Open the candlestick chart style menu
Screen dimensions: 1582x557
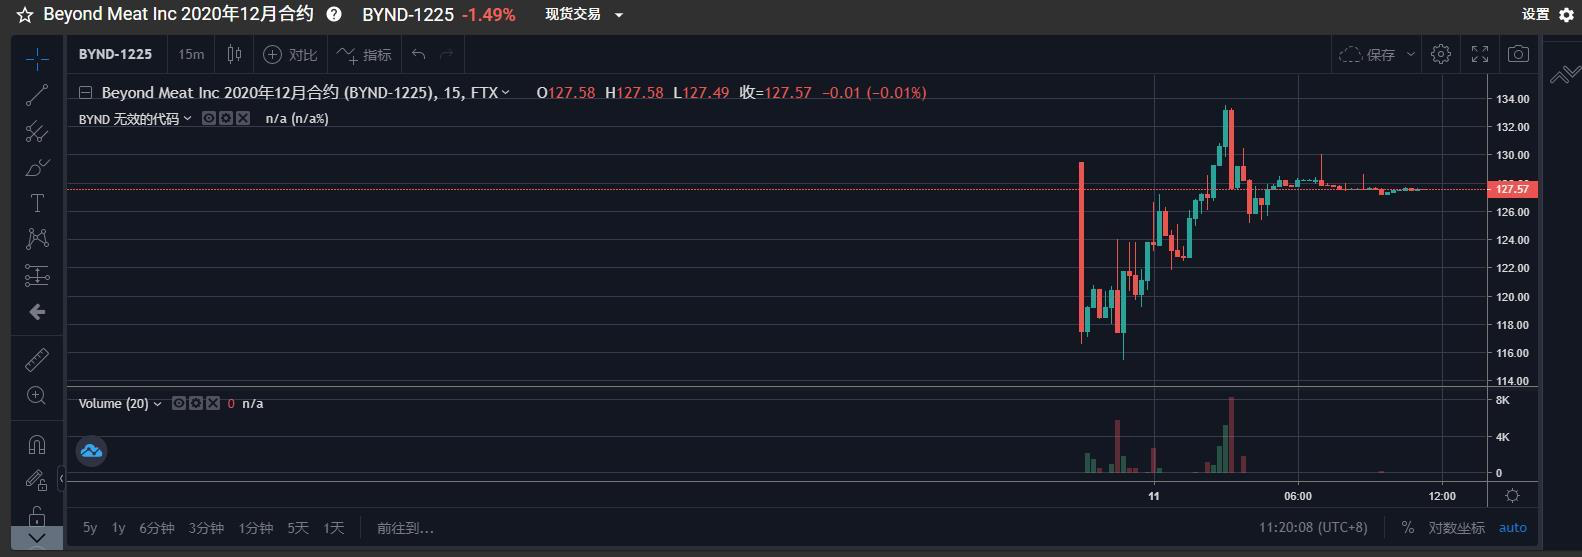coord(234,54)
